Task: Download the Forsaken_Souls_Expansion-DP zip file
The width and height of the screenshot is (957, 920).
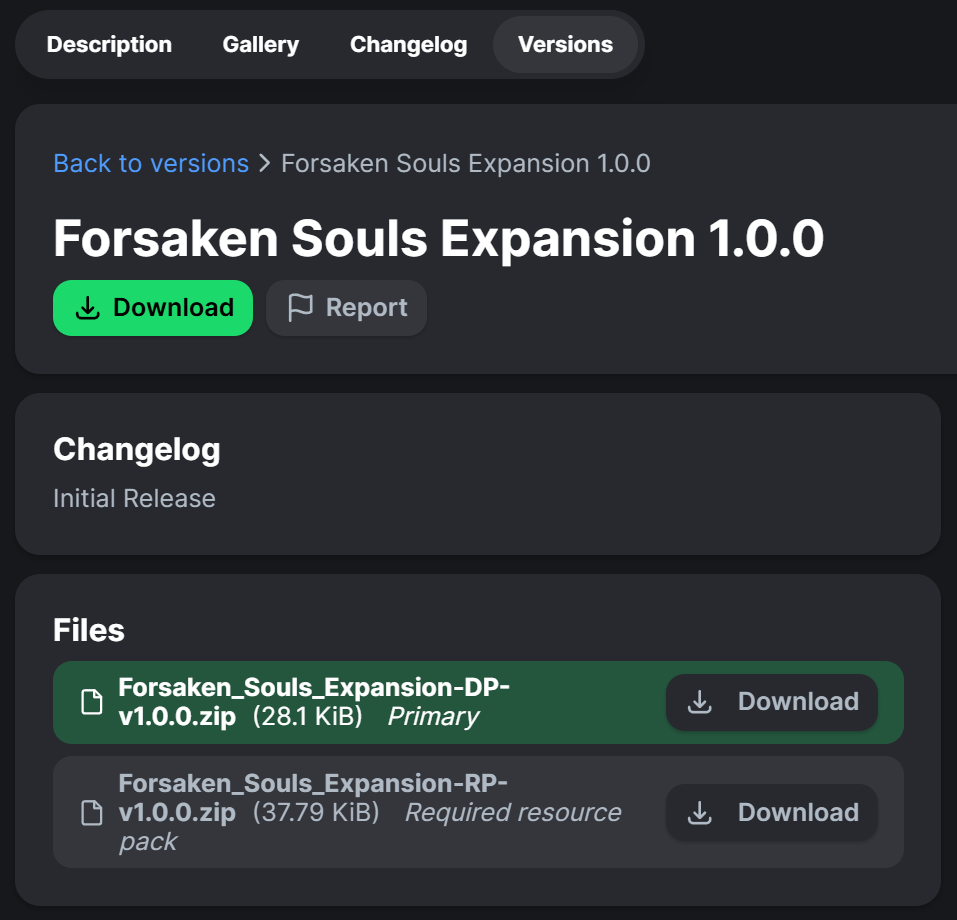Action: pyautogui.click(x=771, y=702)
